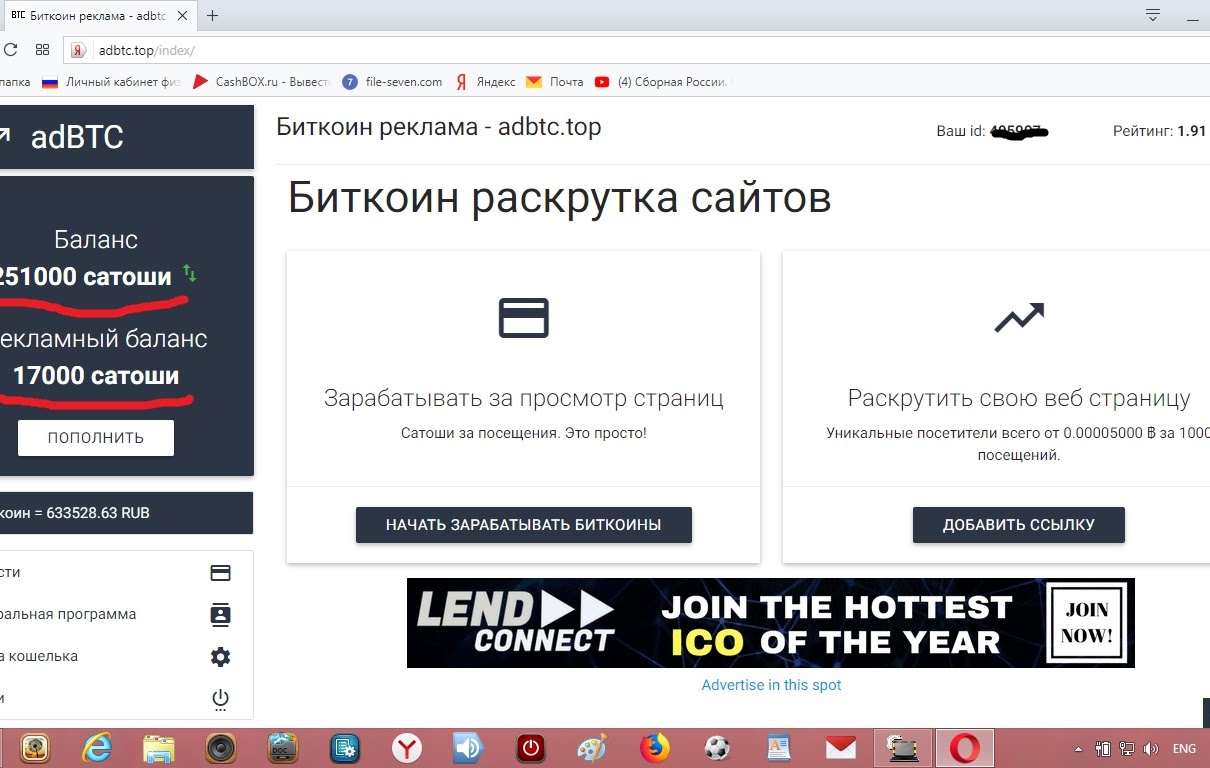This screenshot has width=1210, height=768.
Task: Click the 251000 сатоши balance value
Action: pyautogui.click(x=85, y=276)
